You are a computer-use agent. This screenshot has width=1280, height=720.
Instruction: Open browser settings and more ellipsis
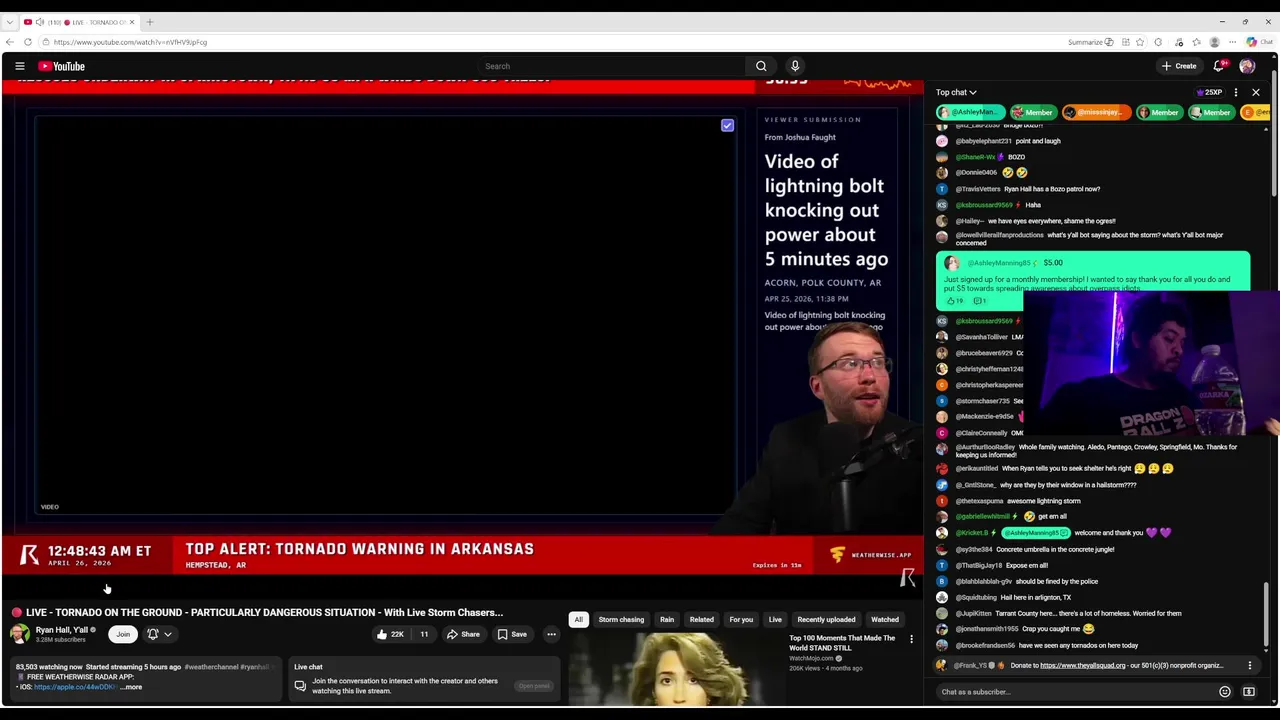tap(1232, 42)
